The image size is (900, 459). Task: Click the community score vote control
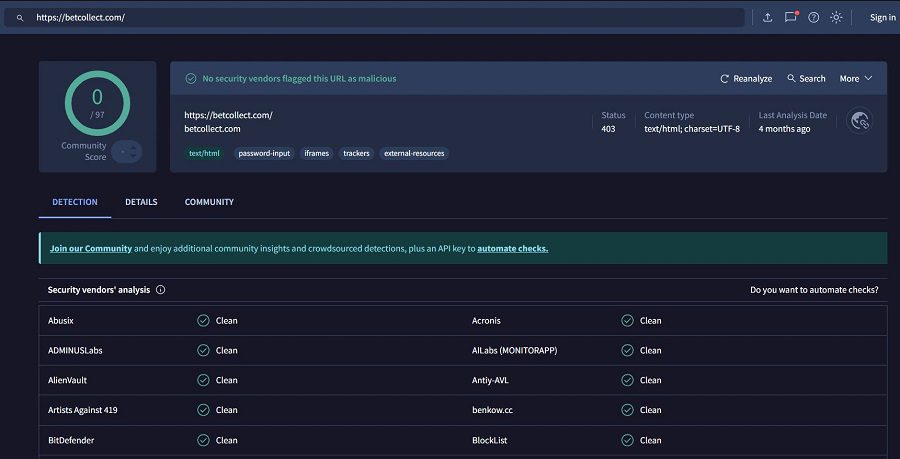pos(127,152)
